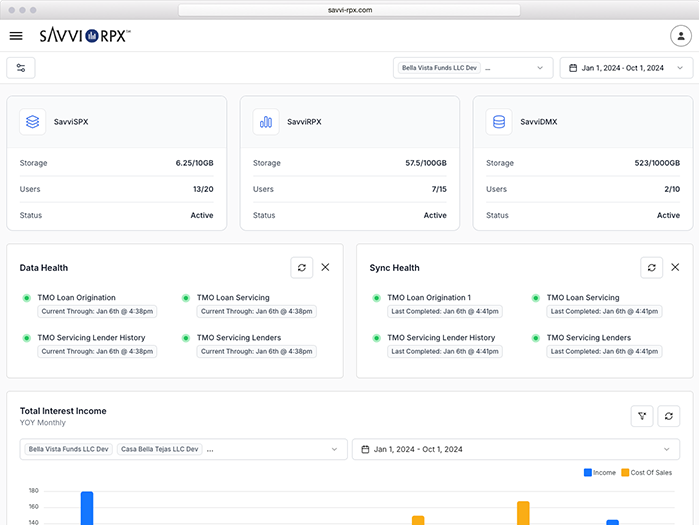Viewport: 699px width, 525px height.
Task: Select Casa Bella Tejas LLC Dev chip
Action: pos(160,449)
